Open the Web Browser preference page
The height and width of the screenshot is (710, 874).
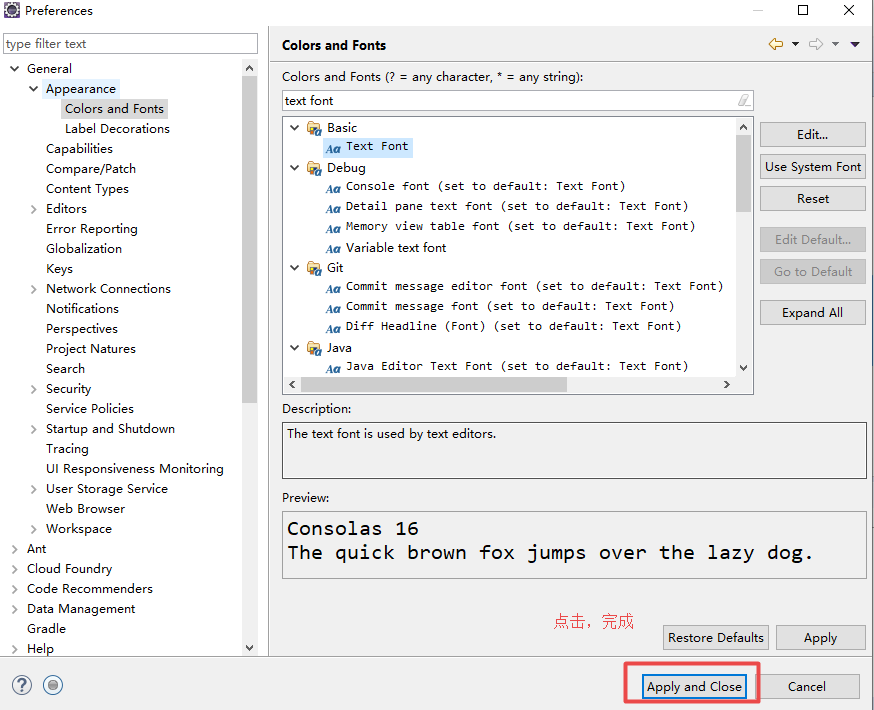85,509
